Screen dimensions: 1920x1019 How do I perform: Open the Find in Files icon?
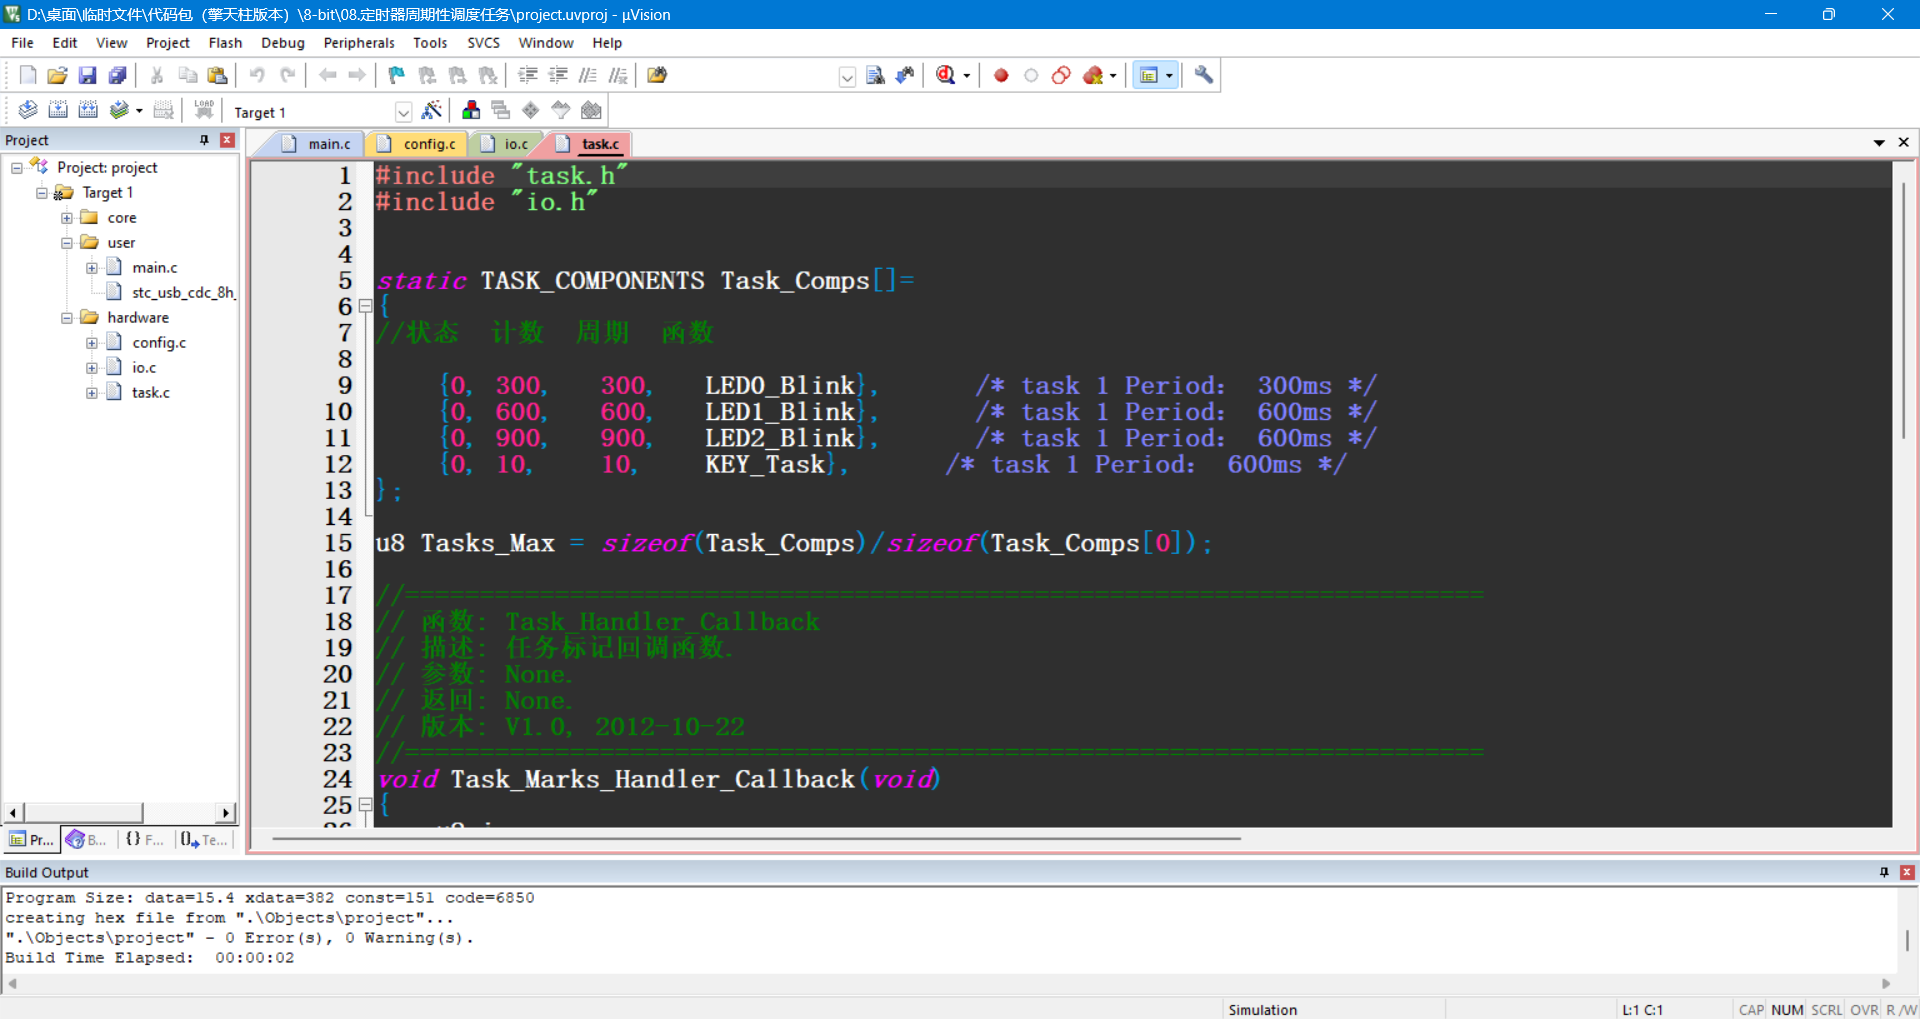click(x=657, y=75)
